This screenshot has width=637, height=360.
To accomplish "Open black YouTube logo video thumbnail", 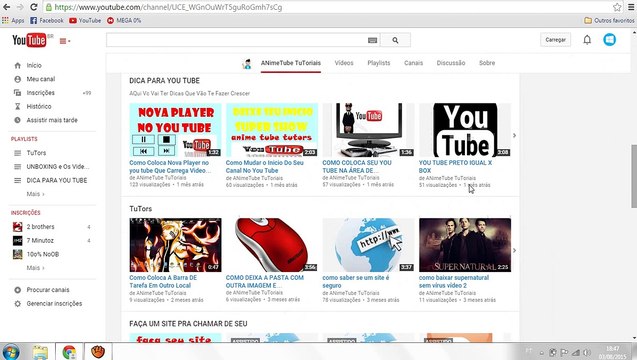I will (x=465, y=130).
